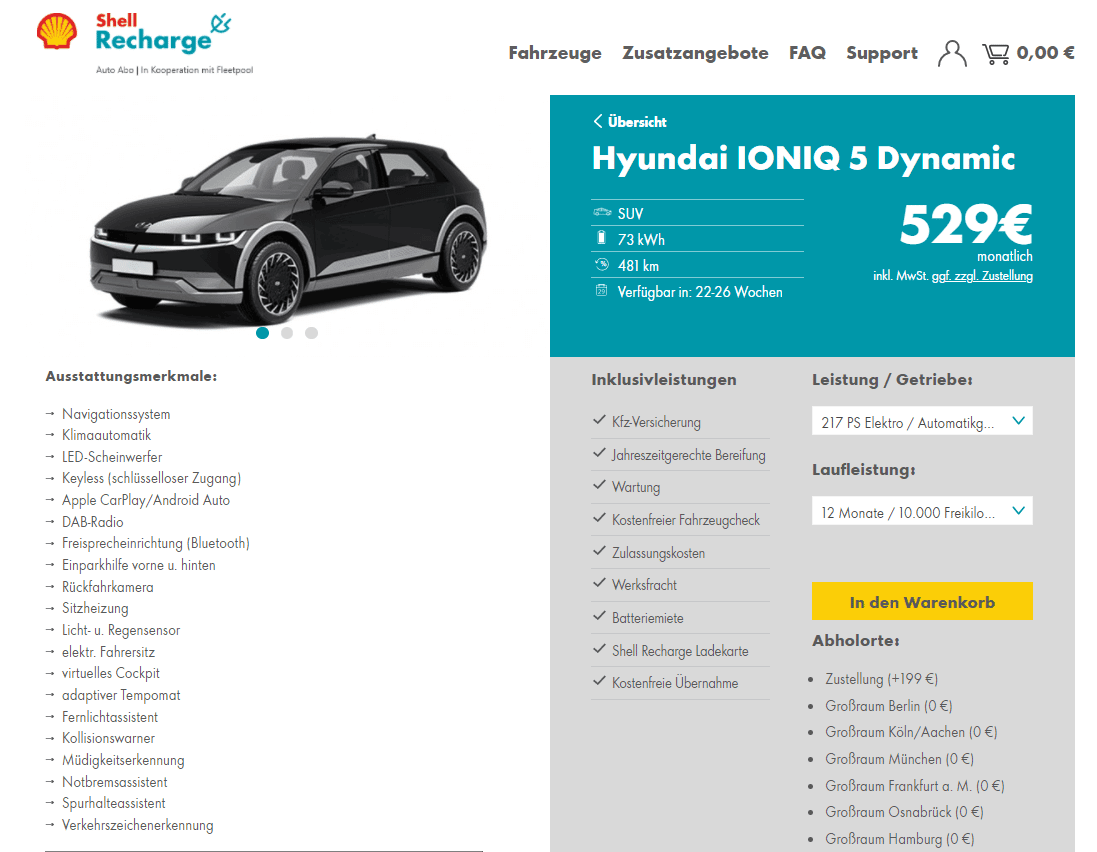Click the checkmark beside Shell Recharge Ladekarte

coord(599,649)
